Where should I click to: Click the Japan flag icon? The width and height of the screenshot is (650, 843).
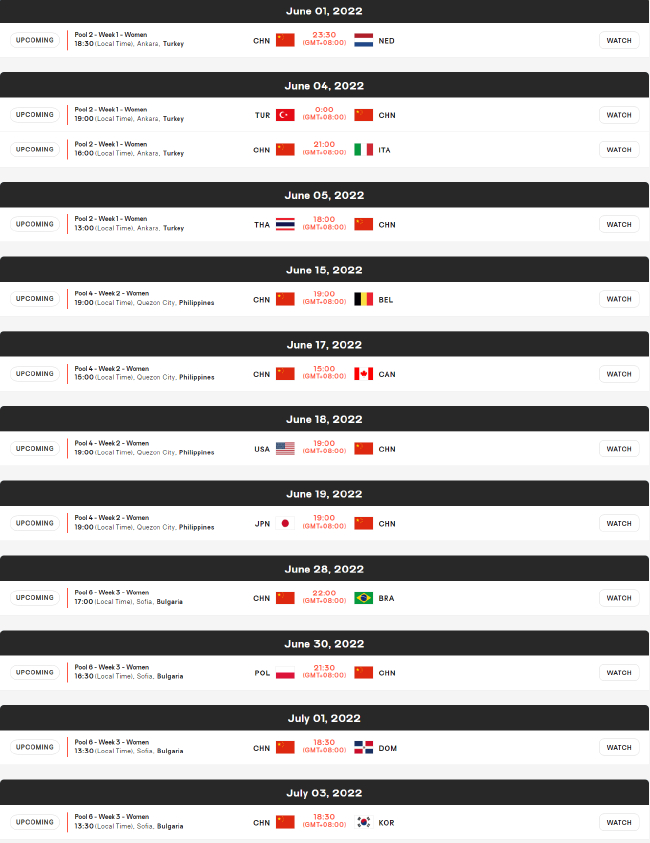285,523
